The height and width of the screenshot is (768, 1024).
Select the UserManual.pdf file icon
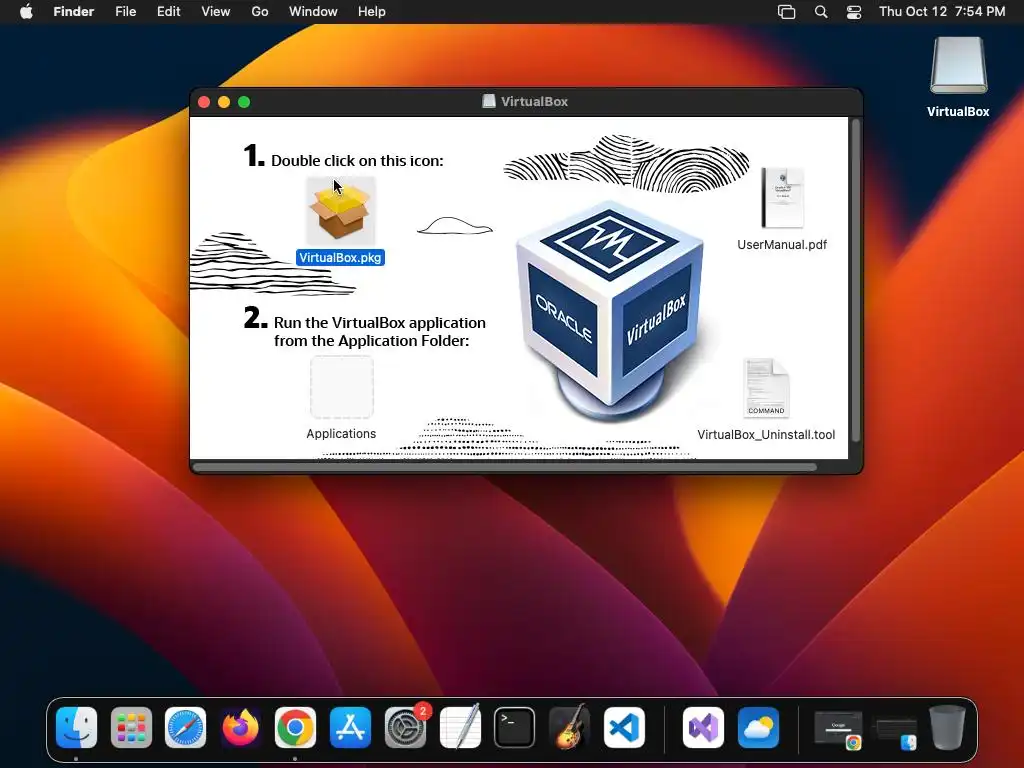tap(782, 198)
